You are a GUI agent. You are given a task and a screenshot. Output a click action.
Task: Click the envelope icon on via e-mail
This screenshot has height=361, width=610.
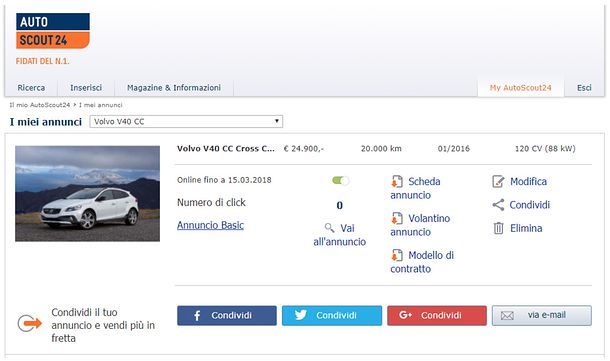coord(507,315)
